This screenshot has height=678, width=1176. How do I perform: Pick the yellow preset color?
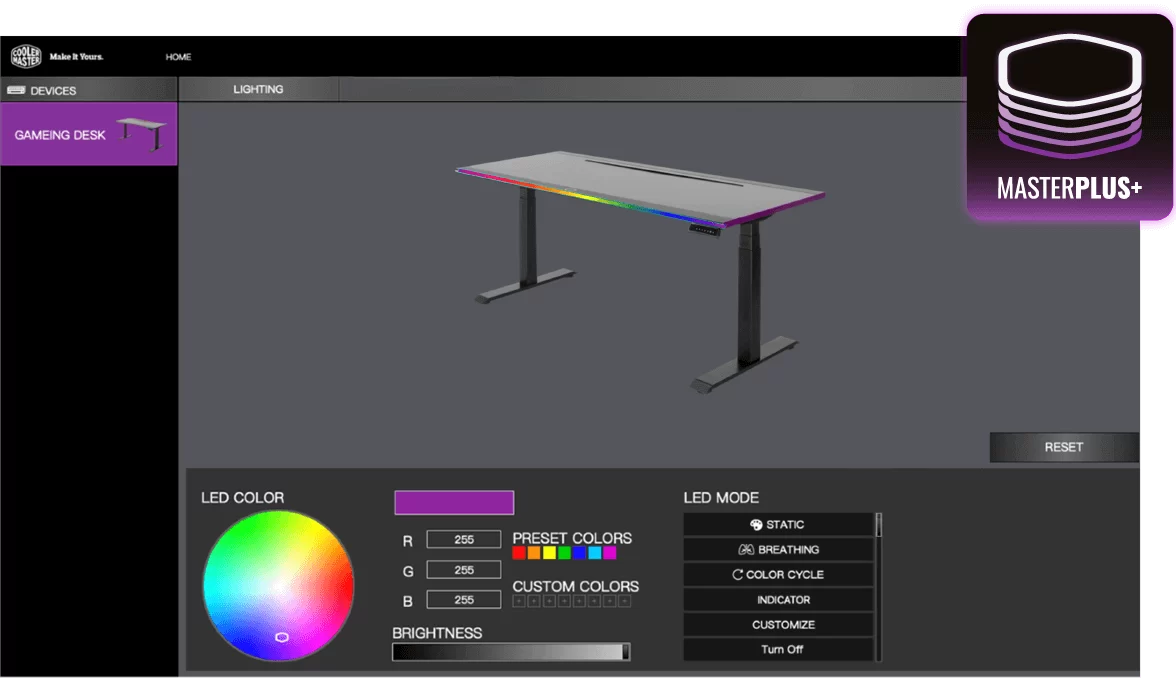click(549, 554)
